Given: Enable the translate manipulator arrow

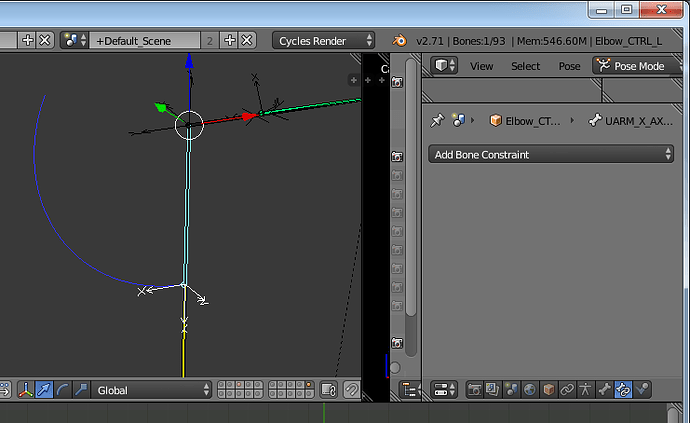Looking at the screenshot, I should (x=44, y=390).
